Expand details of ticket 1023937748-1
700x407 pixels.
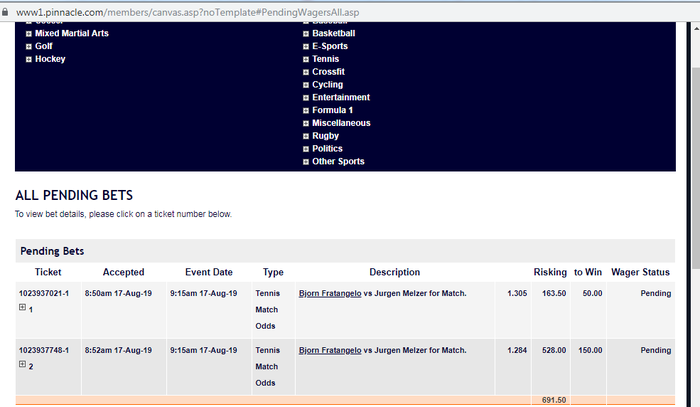22,365
